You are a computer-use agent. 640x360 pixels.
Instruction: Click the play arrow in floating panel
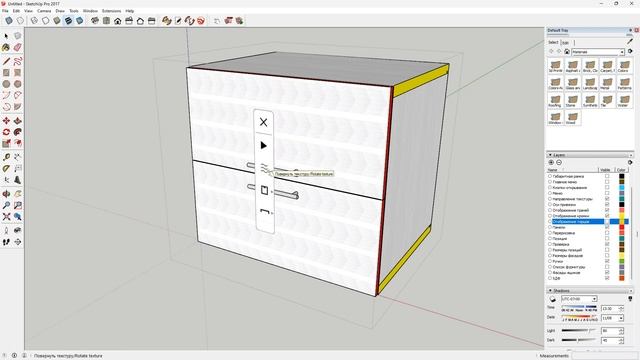point(264,145)
